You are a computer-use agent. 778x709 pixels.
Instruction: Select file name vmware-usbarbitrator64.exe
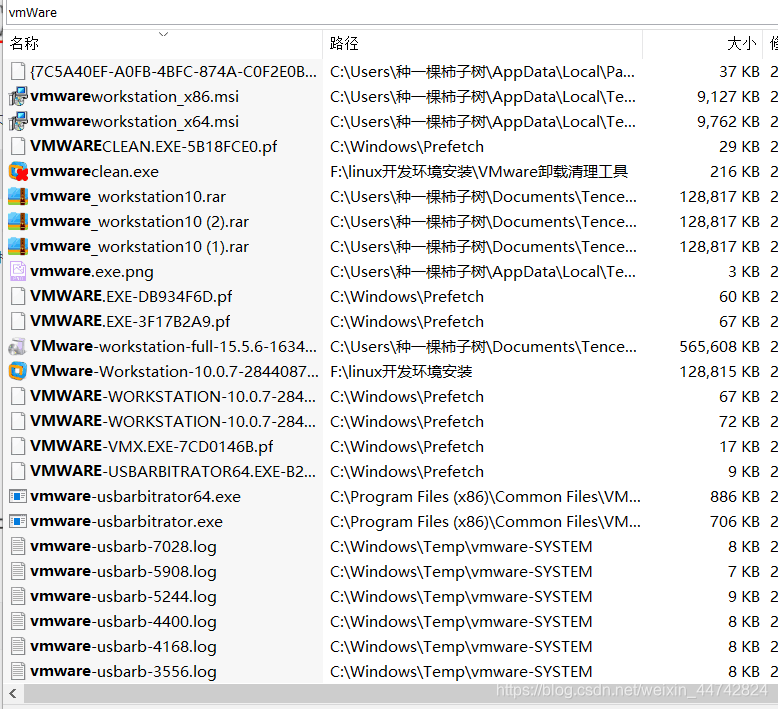point(135,496)
